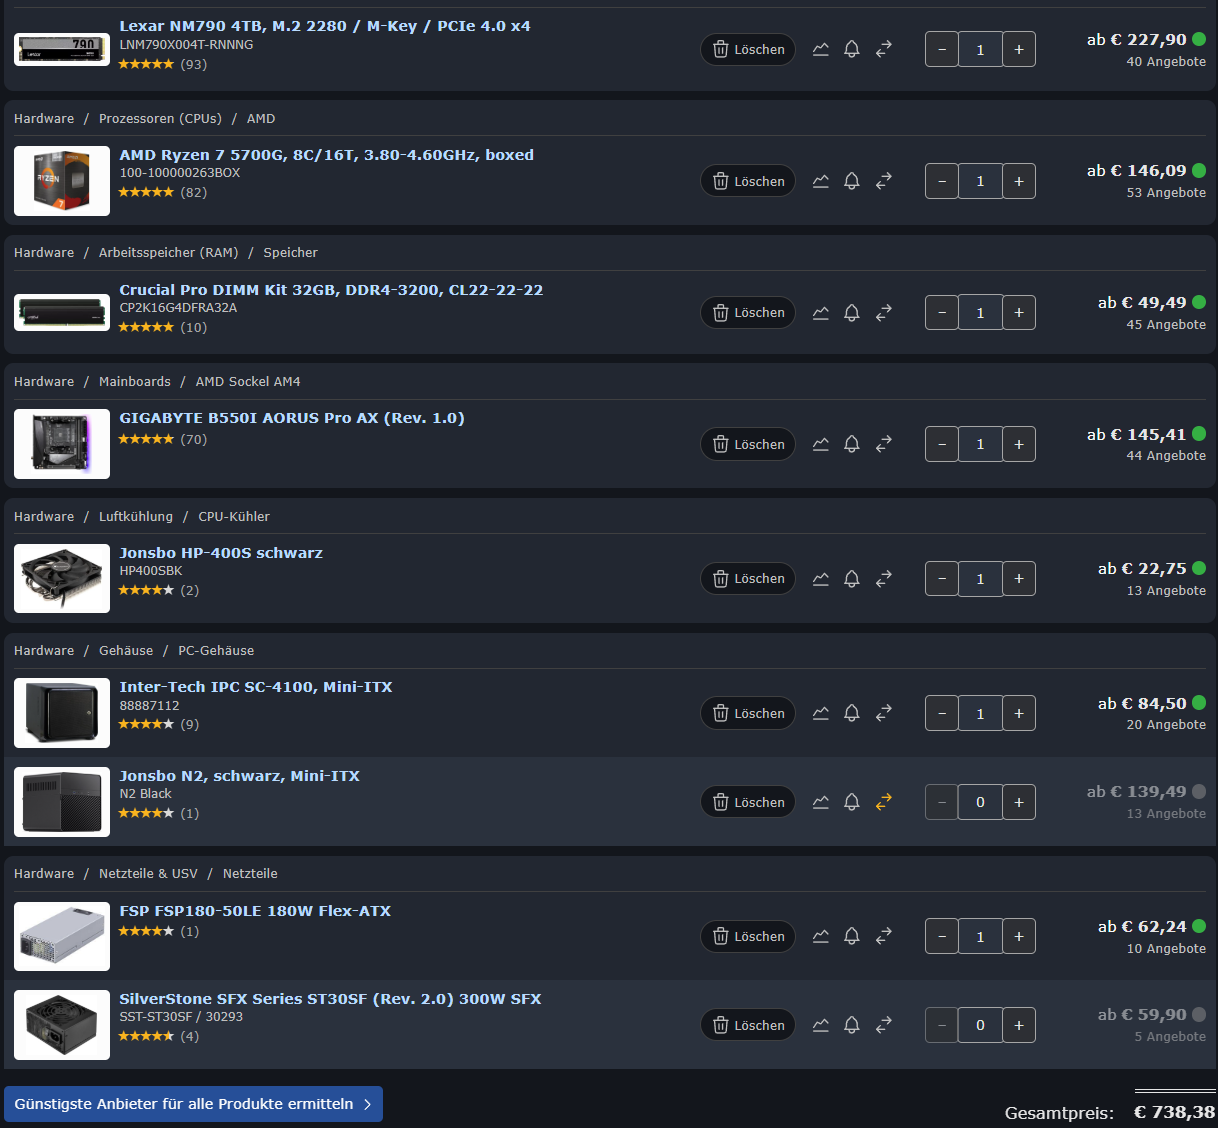Click swap arrows icon for Crucial Pro DIMM Kit
The width and height of the screenshot is (1218, 1128).
tap(884, 313)
